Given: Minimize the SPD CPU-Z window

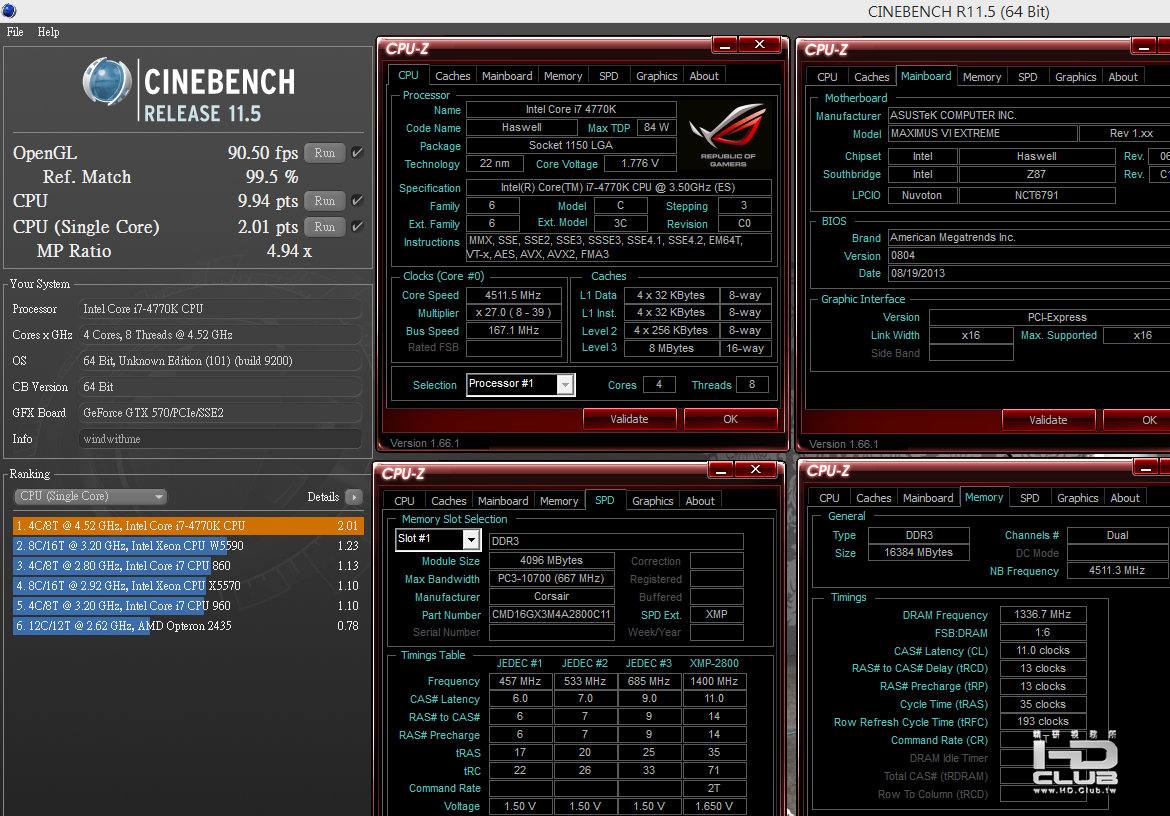Looking at the screenshot, I should pos(721,470).
